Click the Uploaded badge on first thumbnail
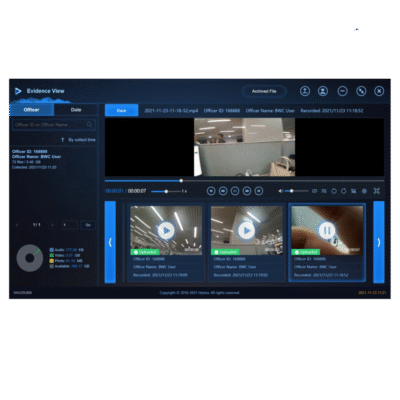The image size is (400, 400). click(x=145, y=252)
